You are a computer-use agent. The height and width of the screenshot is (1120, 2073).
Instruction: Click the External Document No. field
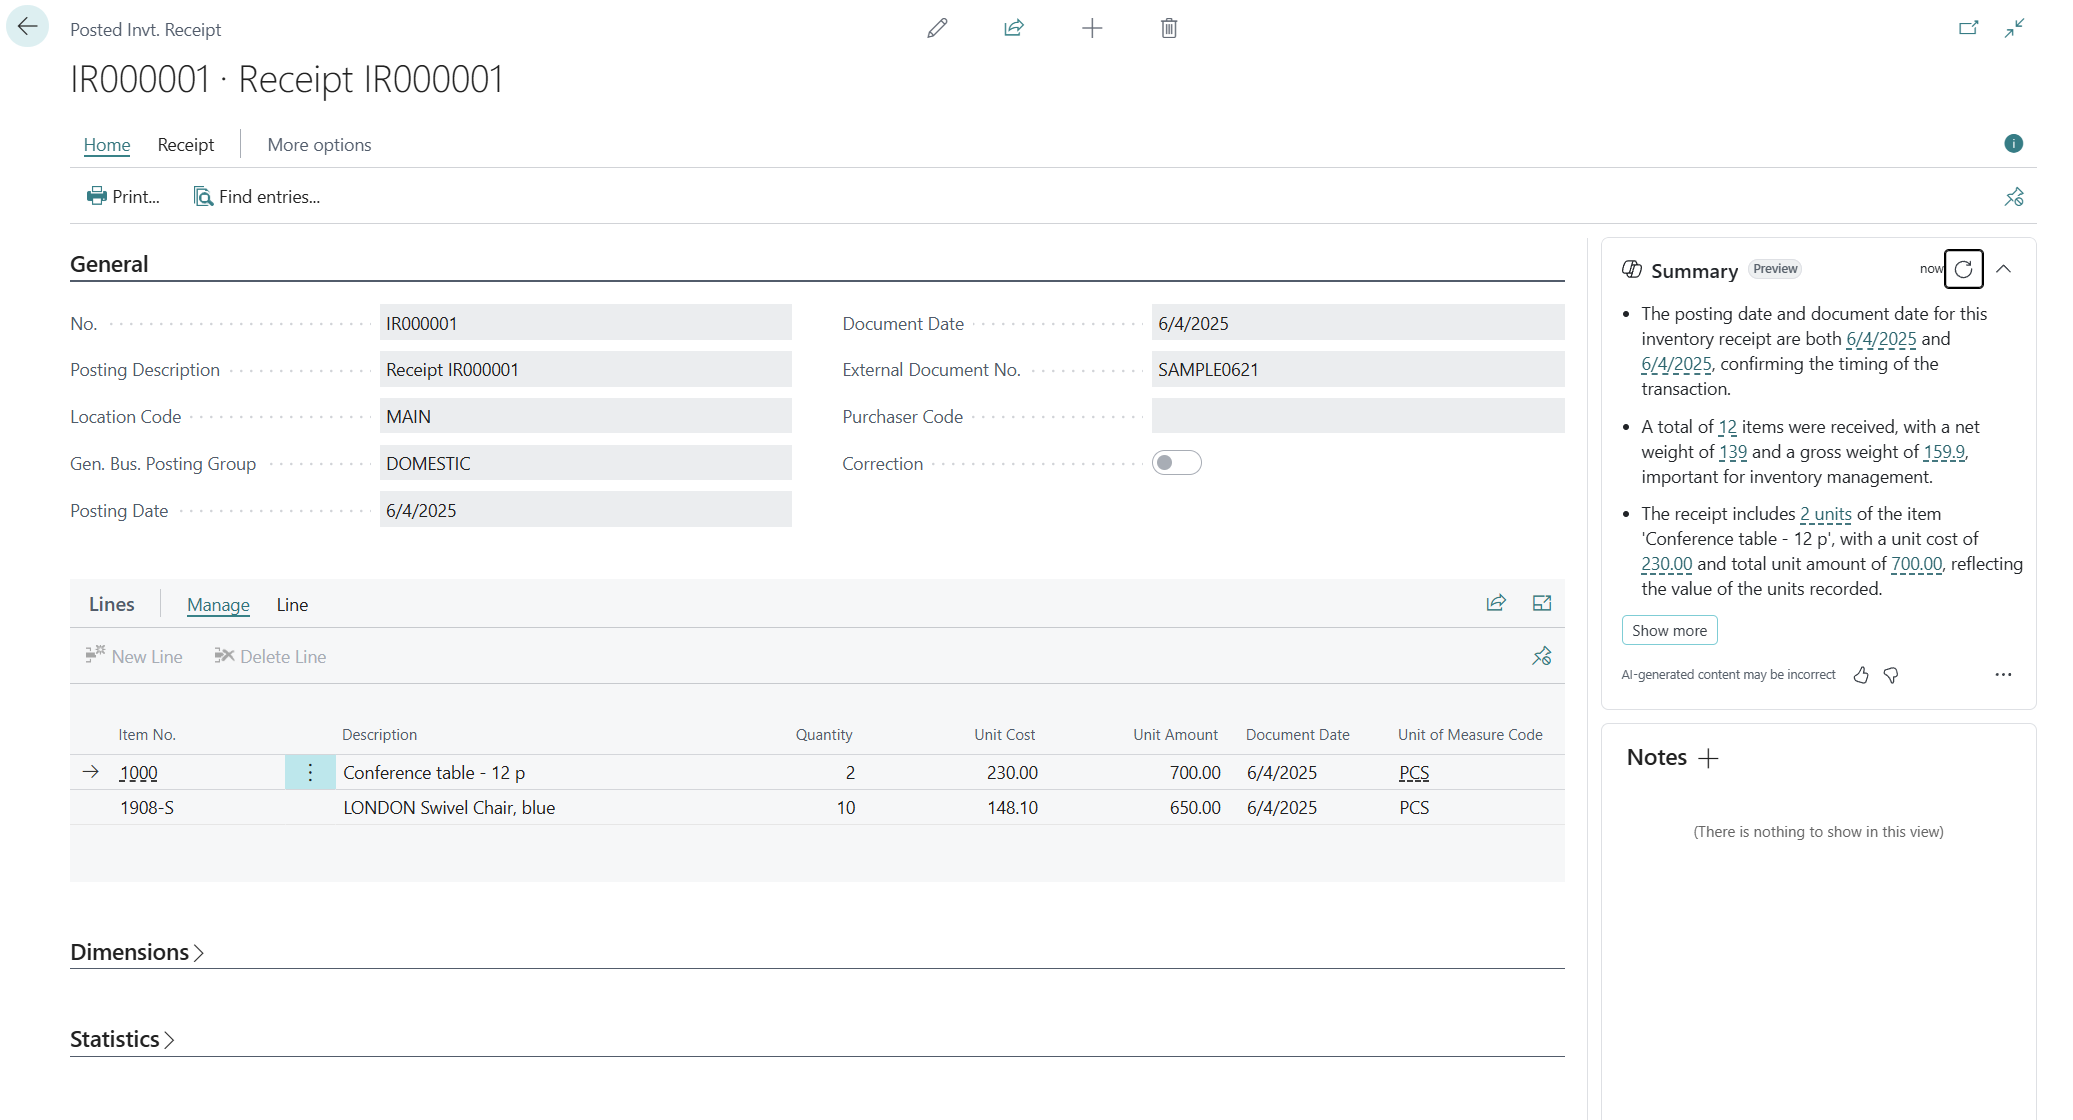(x=1357, y=370)
